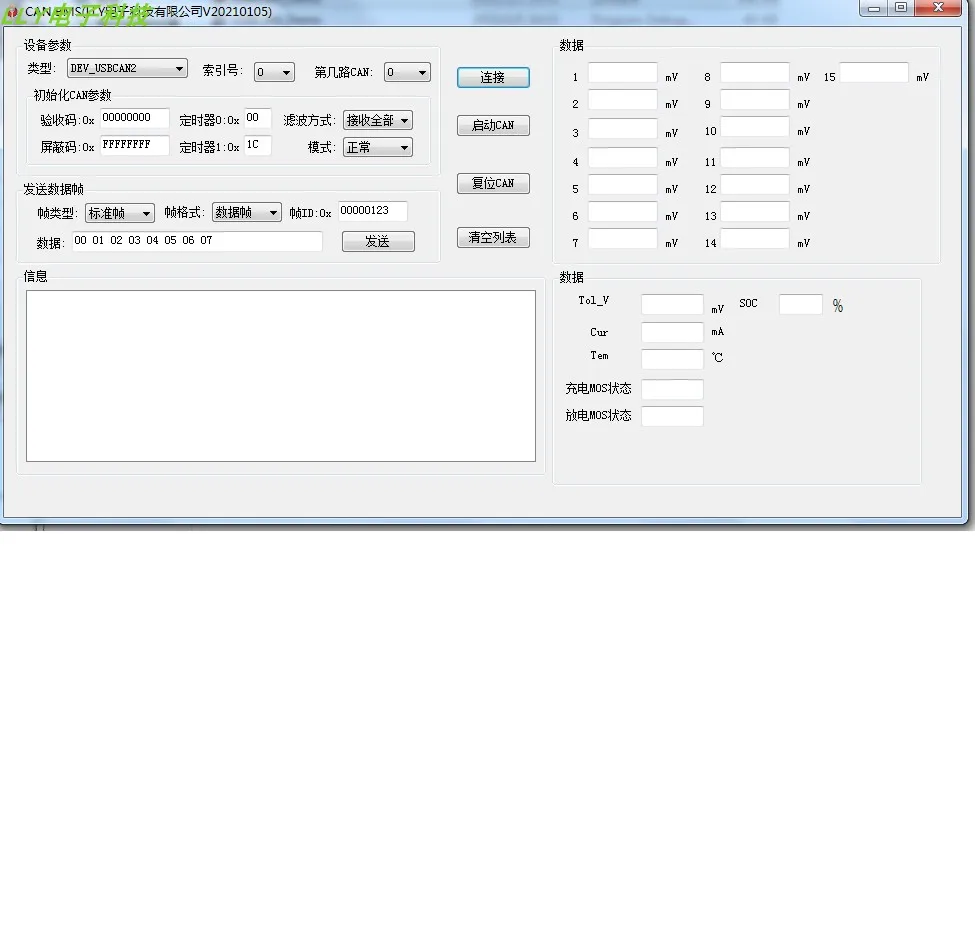Focus the 定时器0 timer field
The width and height of the screenshot is (975, 950).
point(257,118)
